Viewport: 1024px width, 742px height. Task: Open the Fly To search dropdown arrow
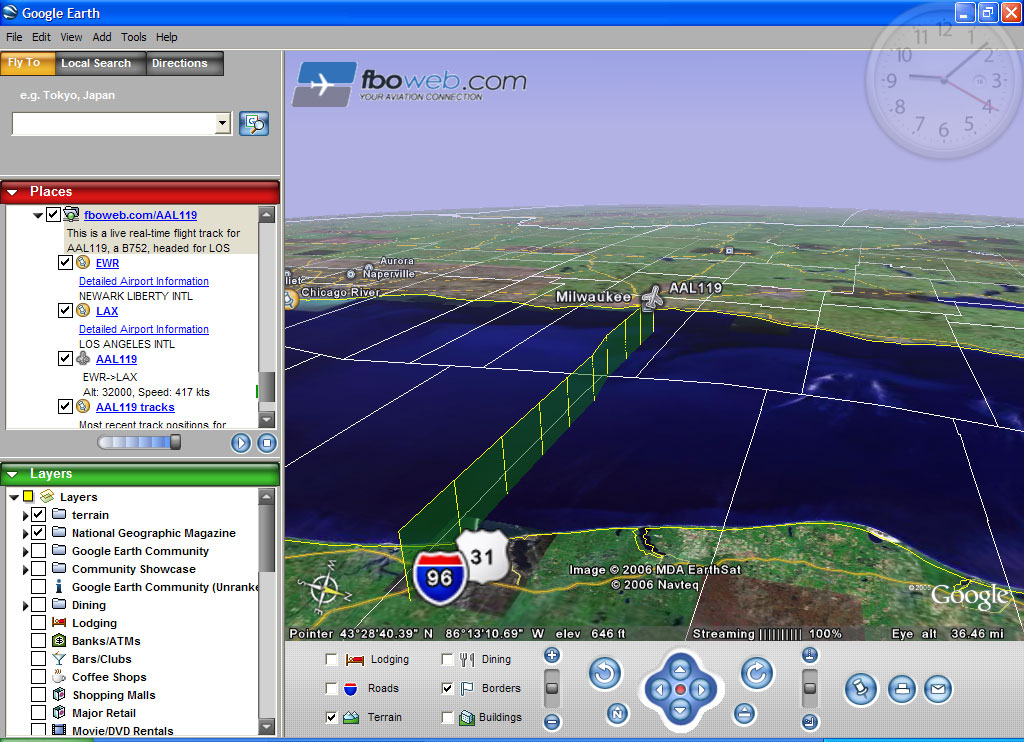pos(223,123)
